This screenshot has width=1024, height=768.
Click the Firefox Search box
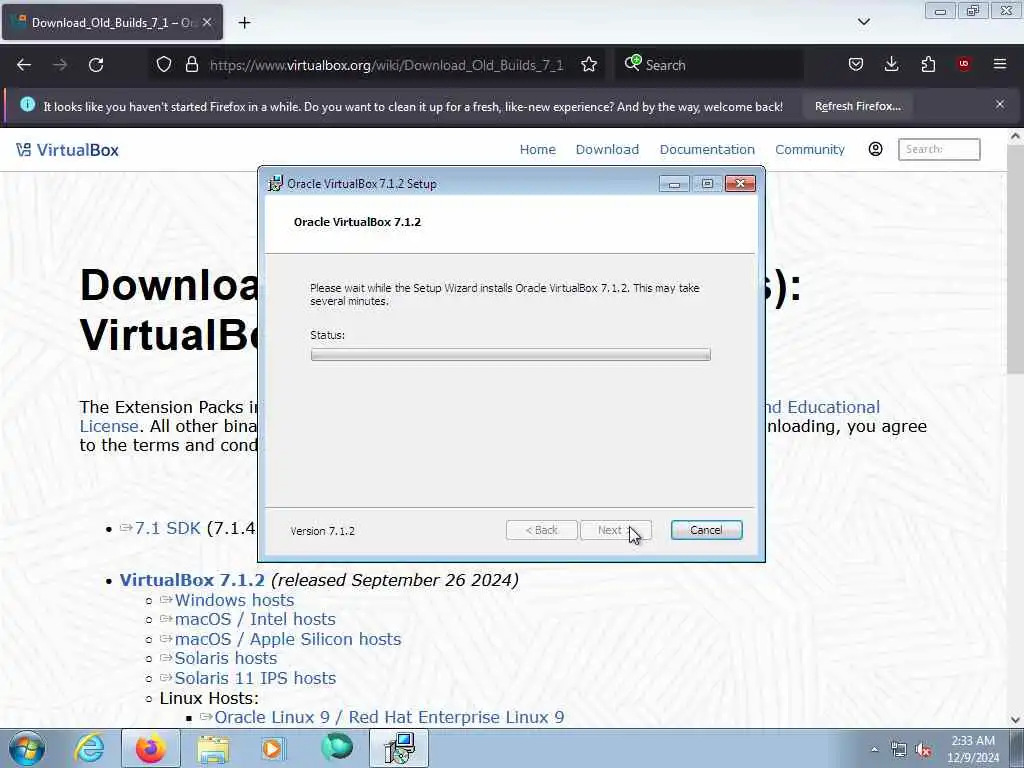(x=709, y=65)
